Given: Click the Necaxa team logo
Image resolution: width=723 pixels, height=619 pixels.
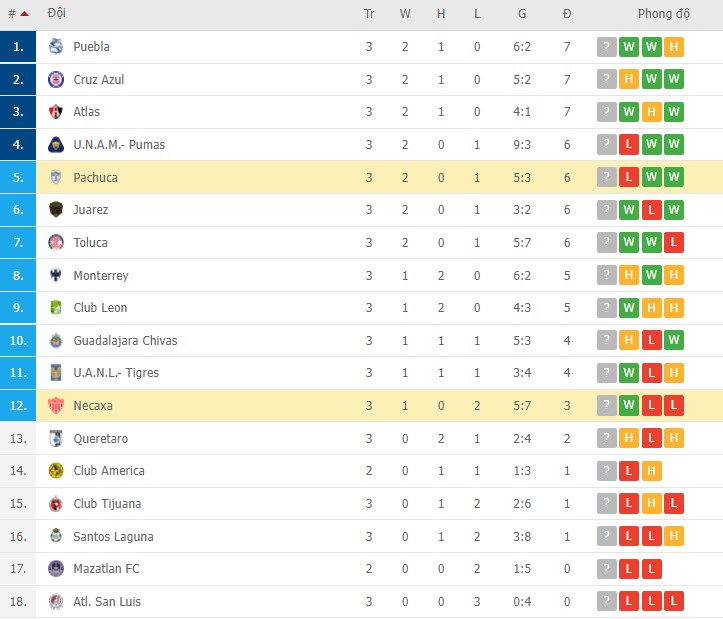Looking at the screenshot, I should (56, 406).
